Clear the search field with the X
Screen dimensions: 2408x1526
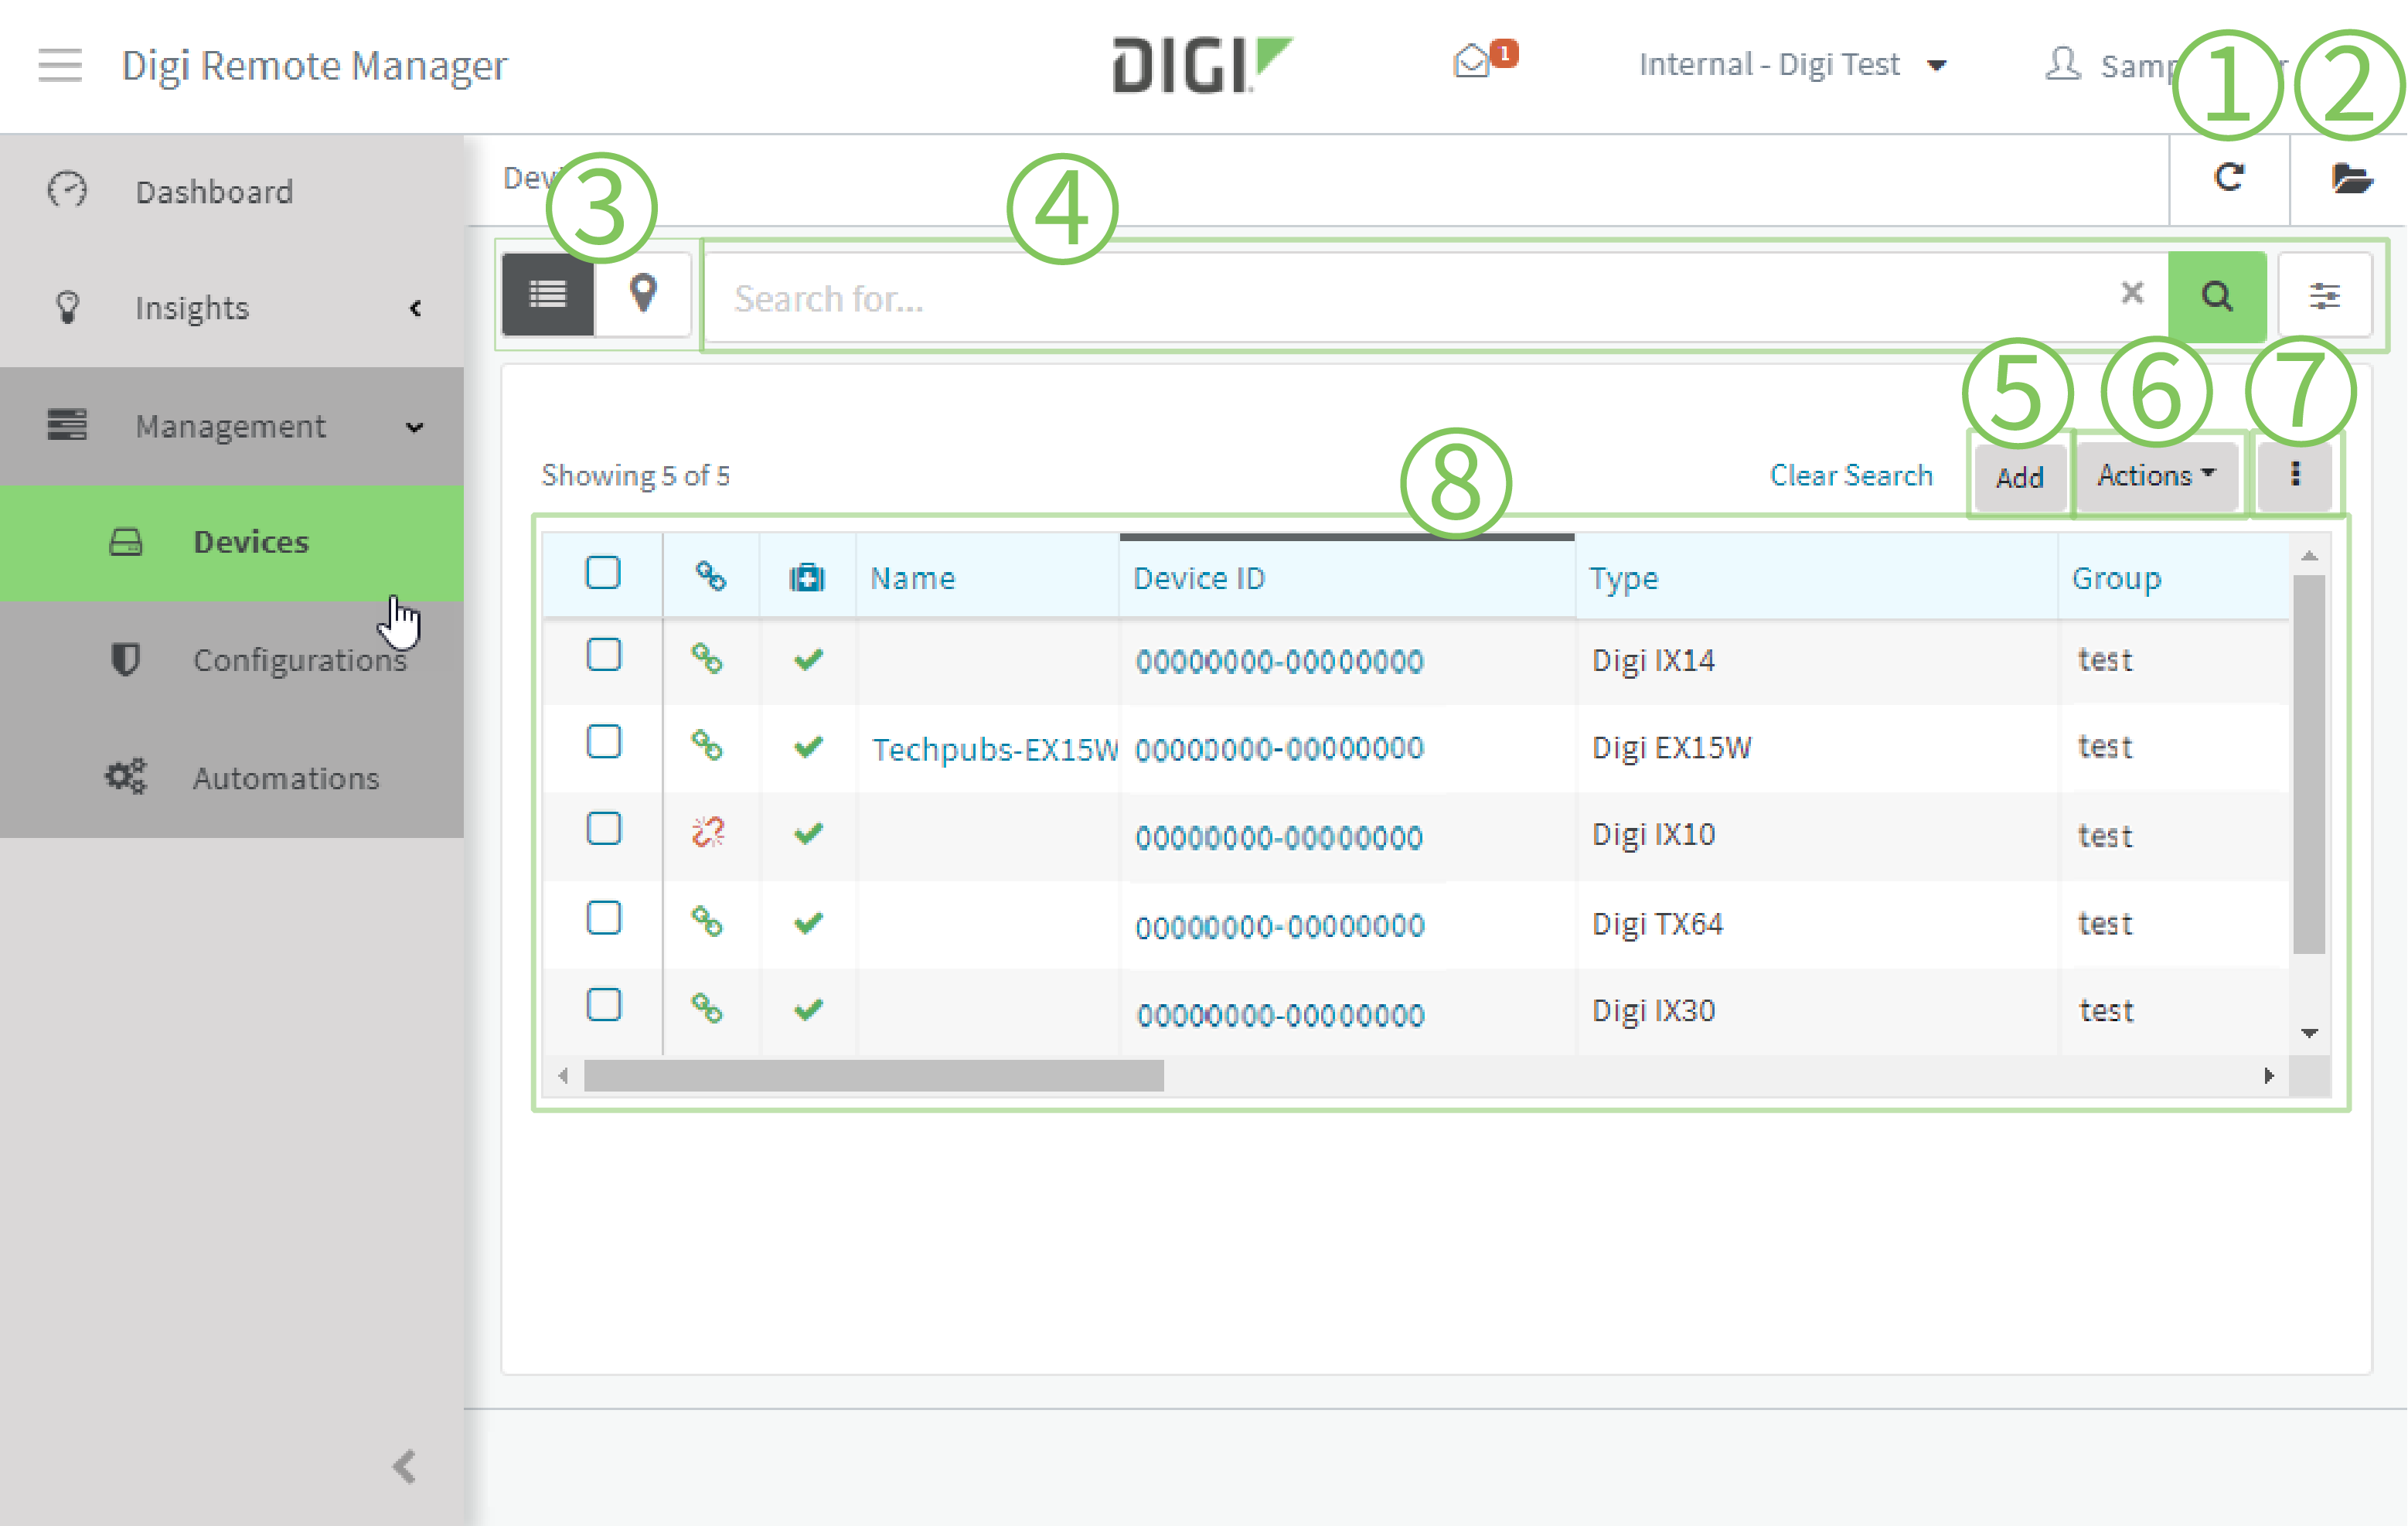click(x=2132, y=293)
